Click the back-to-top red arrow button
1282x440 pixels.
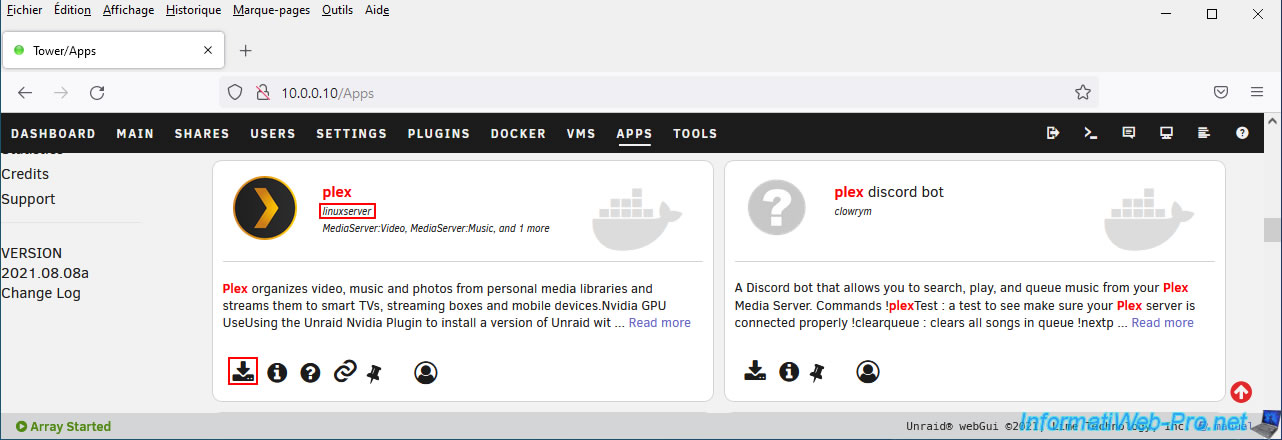(1241, 392)
